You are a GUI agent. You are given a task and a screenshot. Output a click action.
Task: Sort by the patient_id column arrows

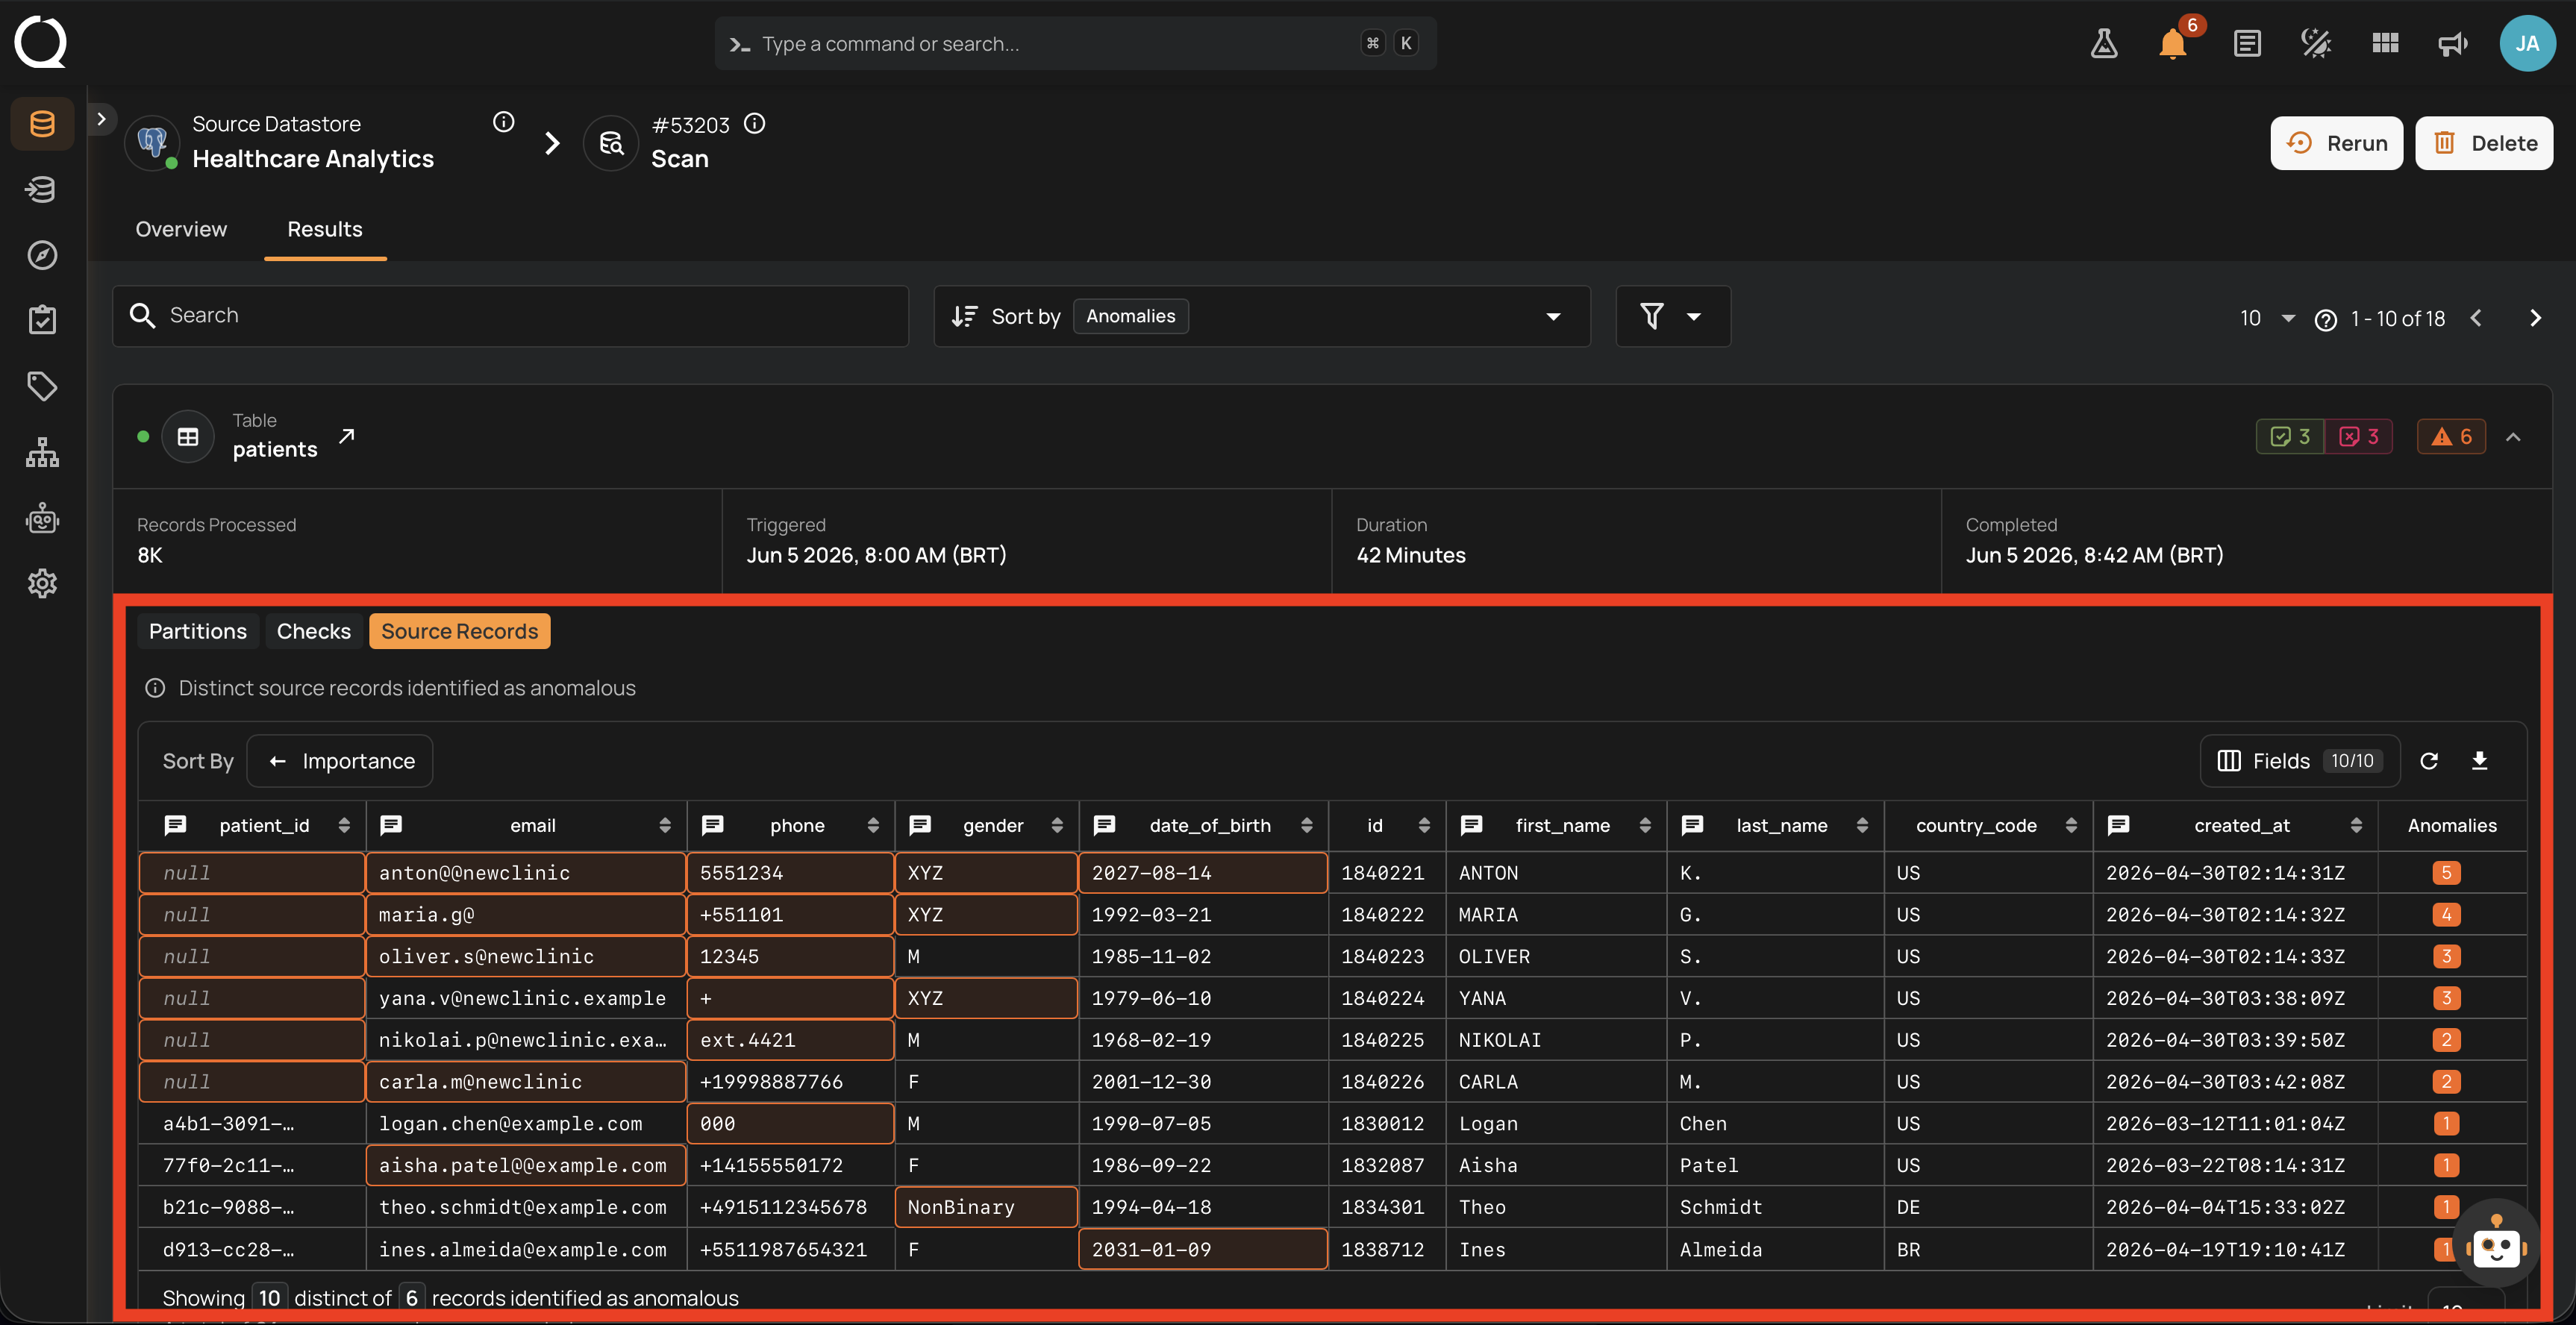click(344, 825)
